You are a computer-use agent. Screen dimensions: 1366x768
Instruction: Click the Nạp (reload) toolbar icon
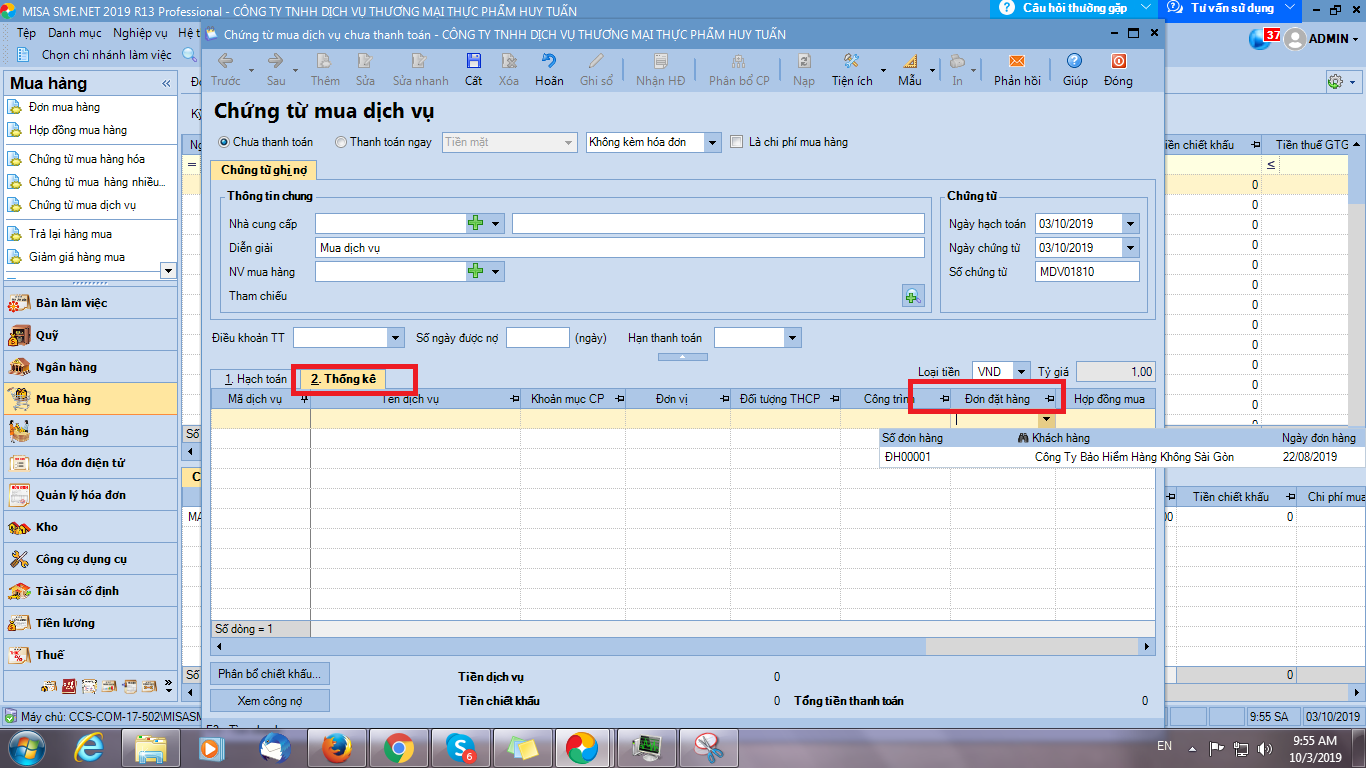click(803, 61)
